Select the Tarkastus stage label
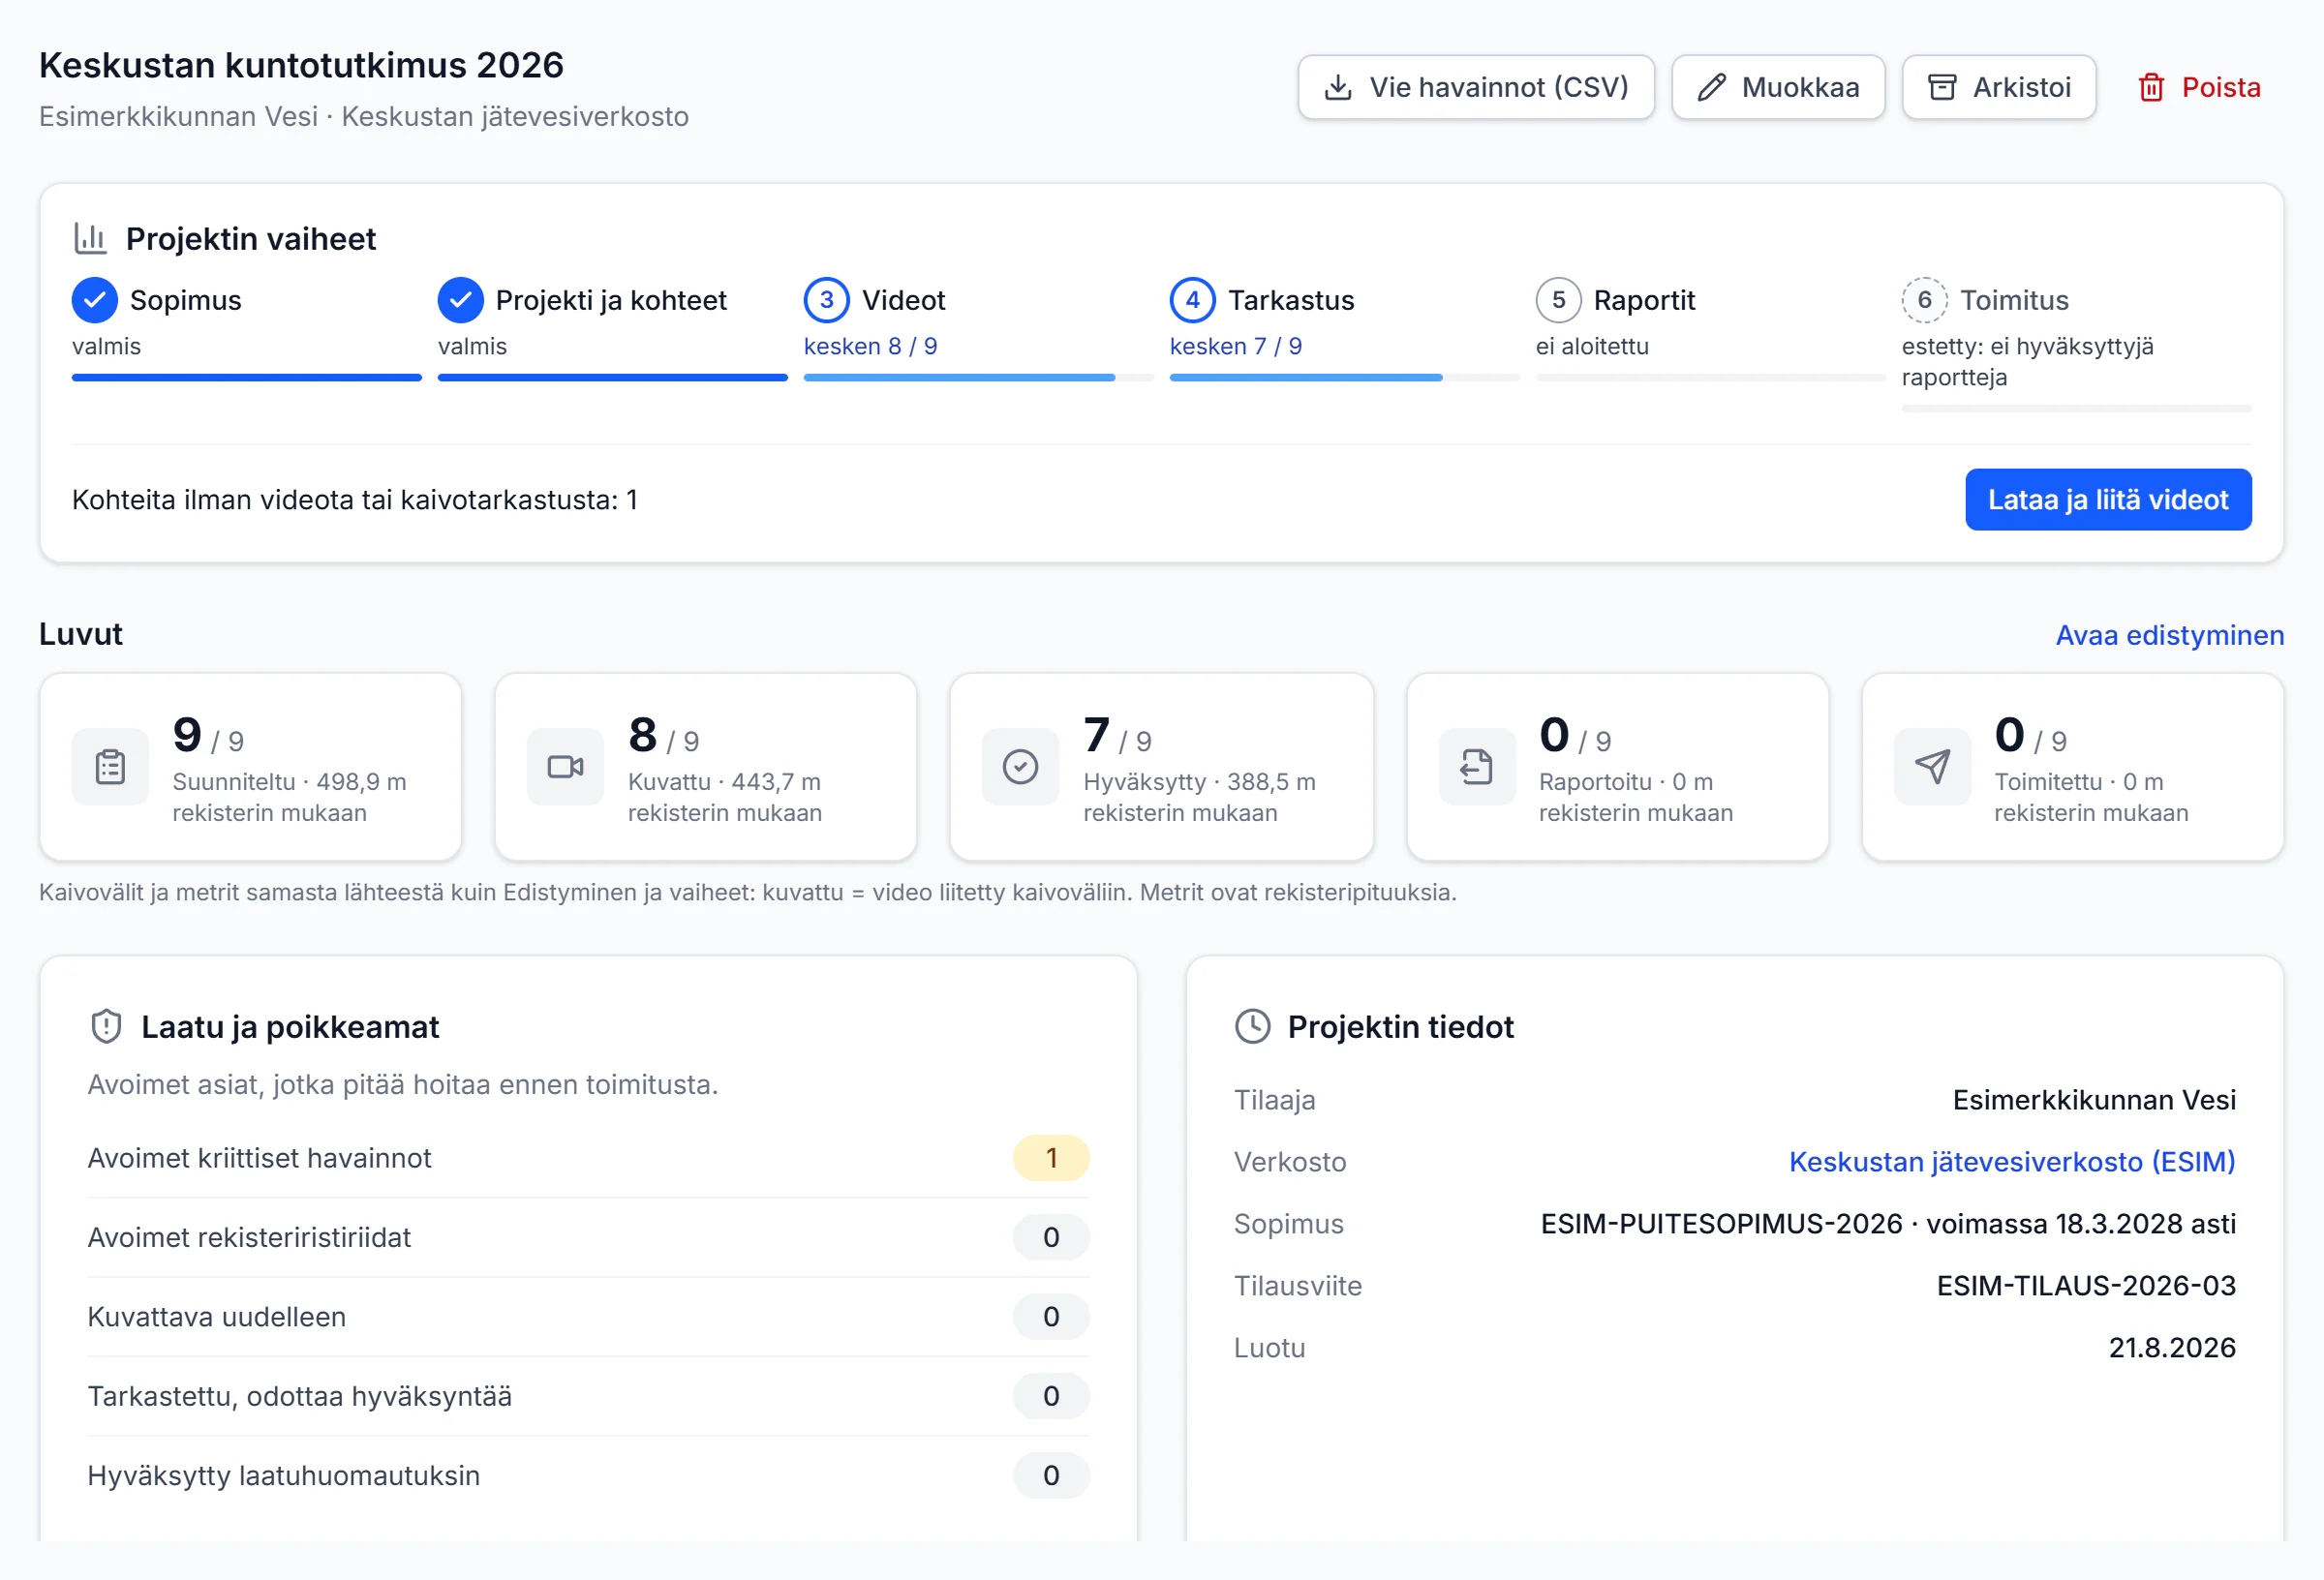2324x1580 pixels. click(1291, 300)
